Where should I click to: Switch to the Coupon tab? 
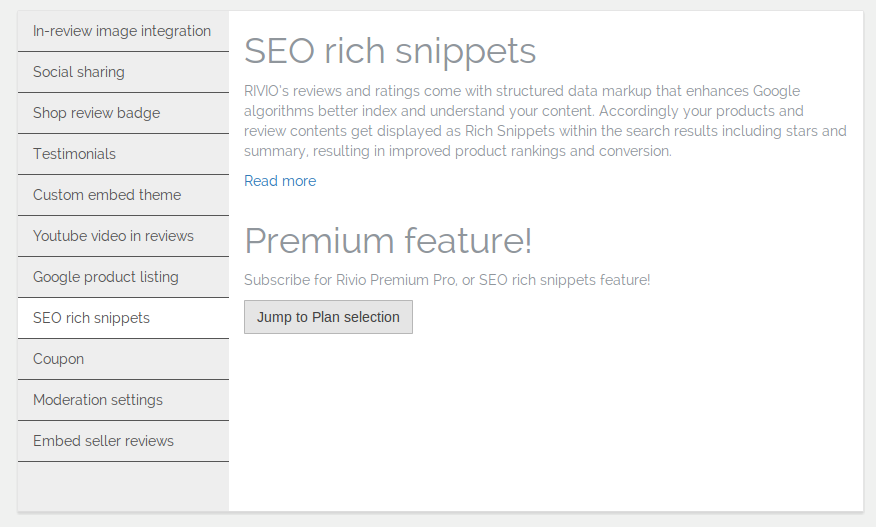point(123,359)
